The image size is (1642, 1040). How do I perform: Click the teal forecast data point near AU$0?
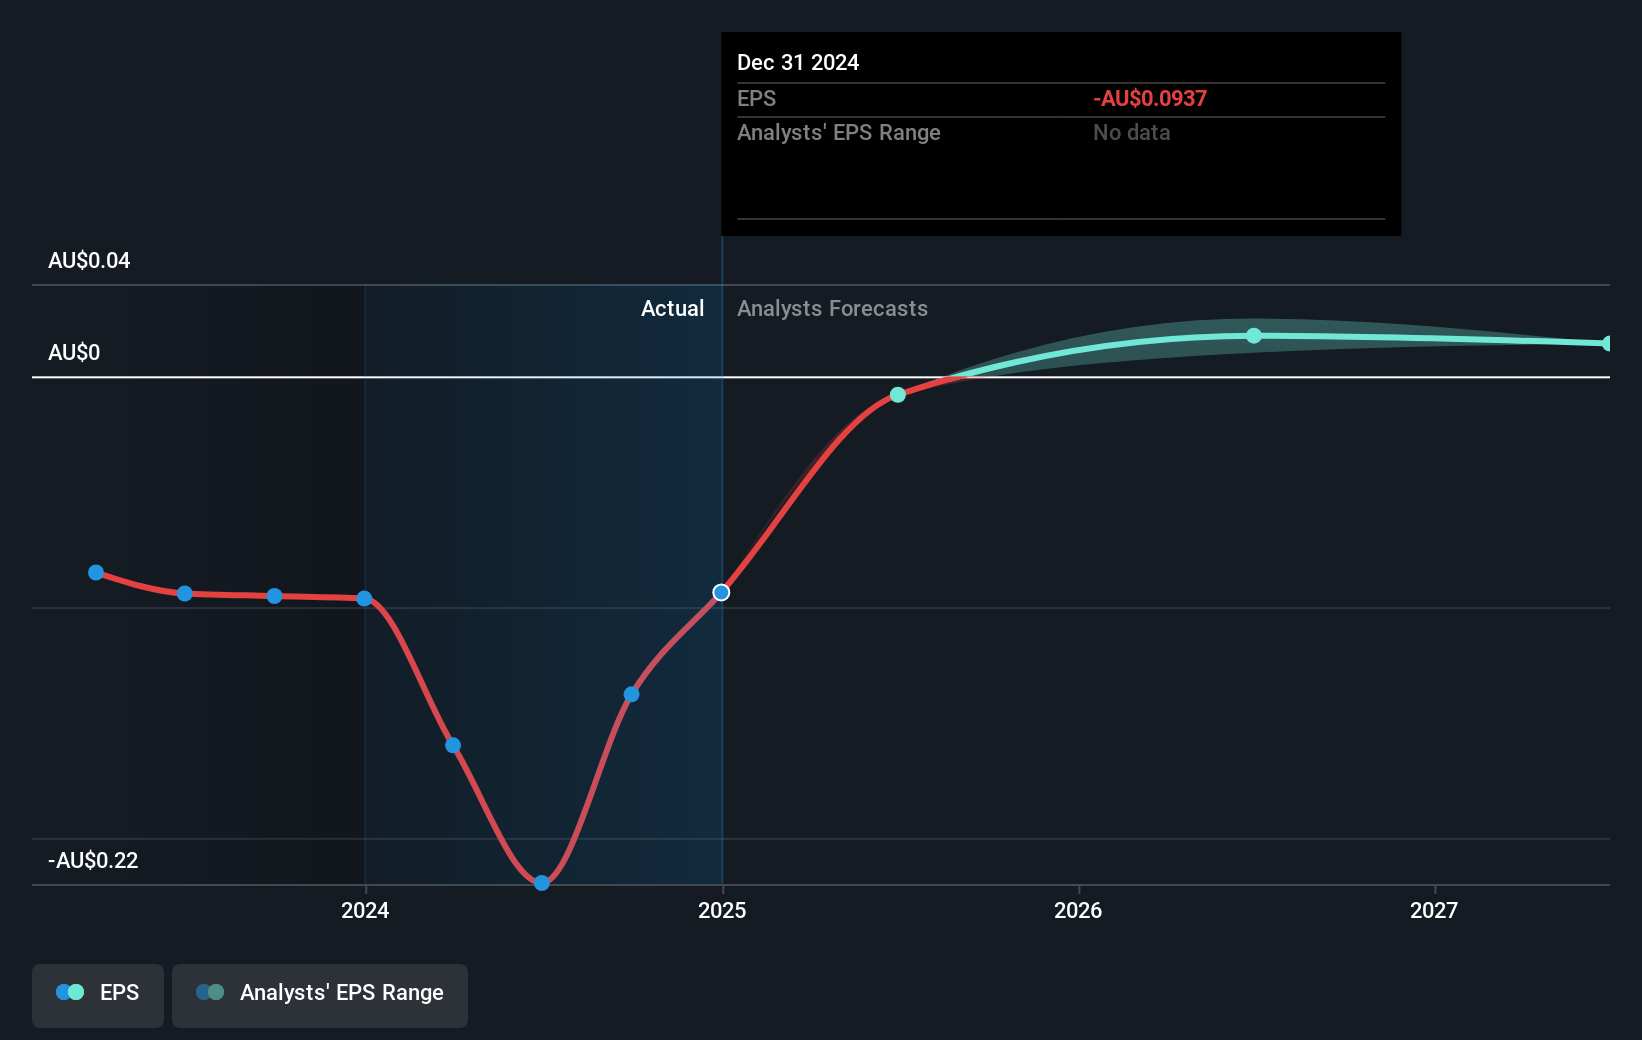897,394
